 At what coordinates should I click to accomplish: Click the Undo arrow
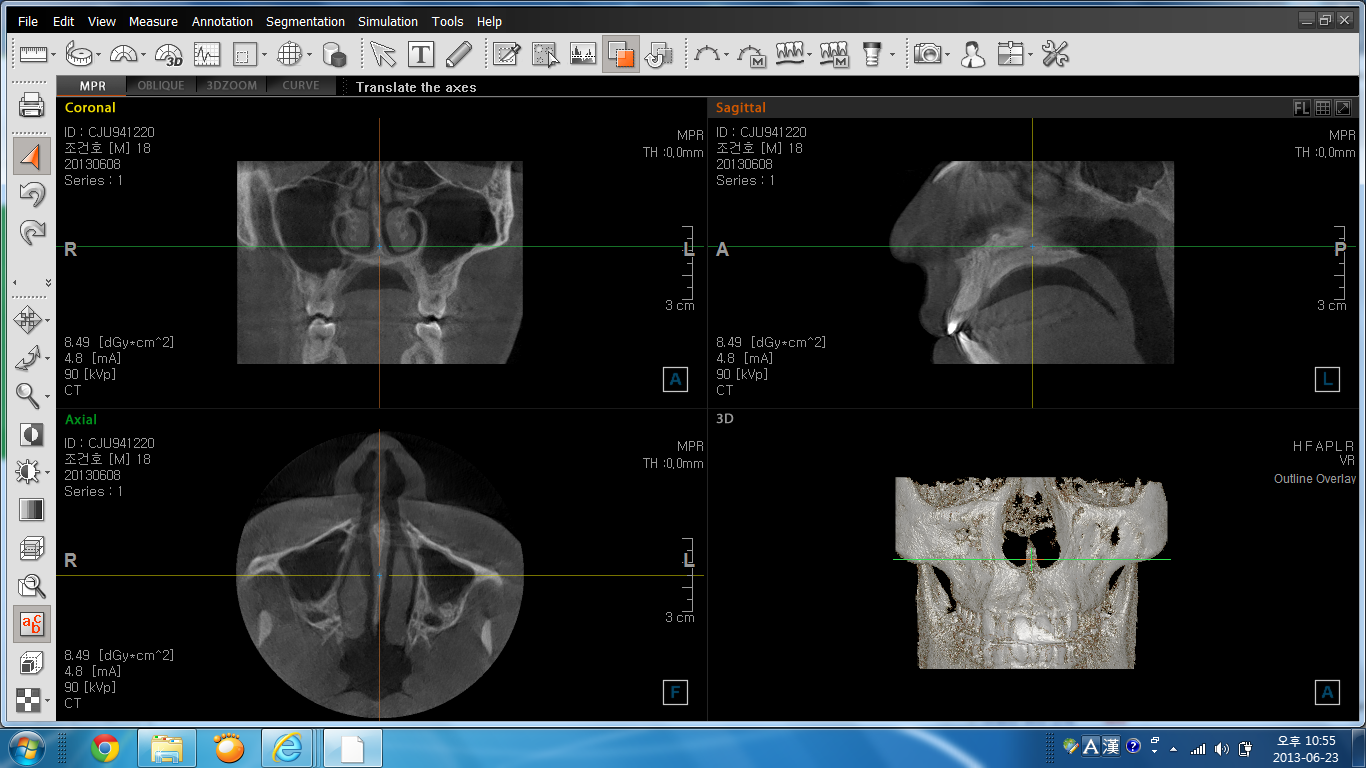[x=32, y=195]
